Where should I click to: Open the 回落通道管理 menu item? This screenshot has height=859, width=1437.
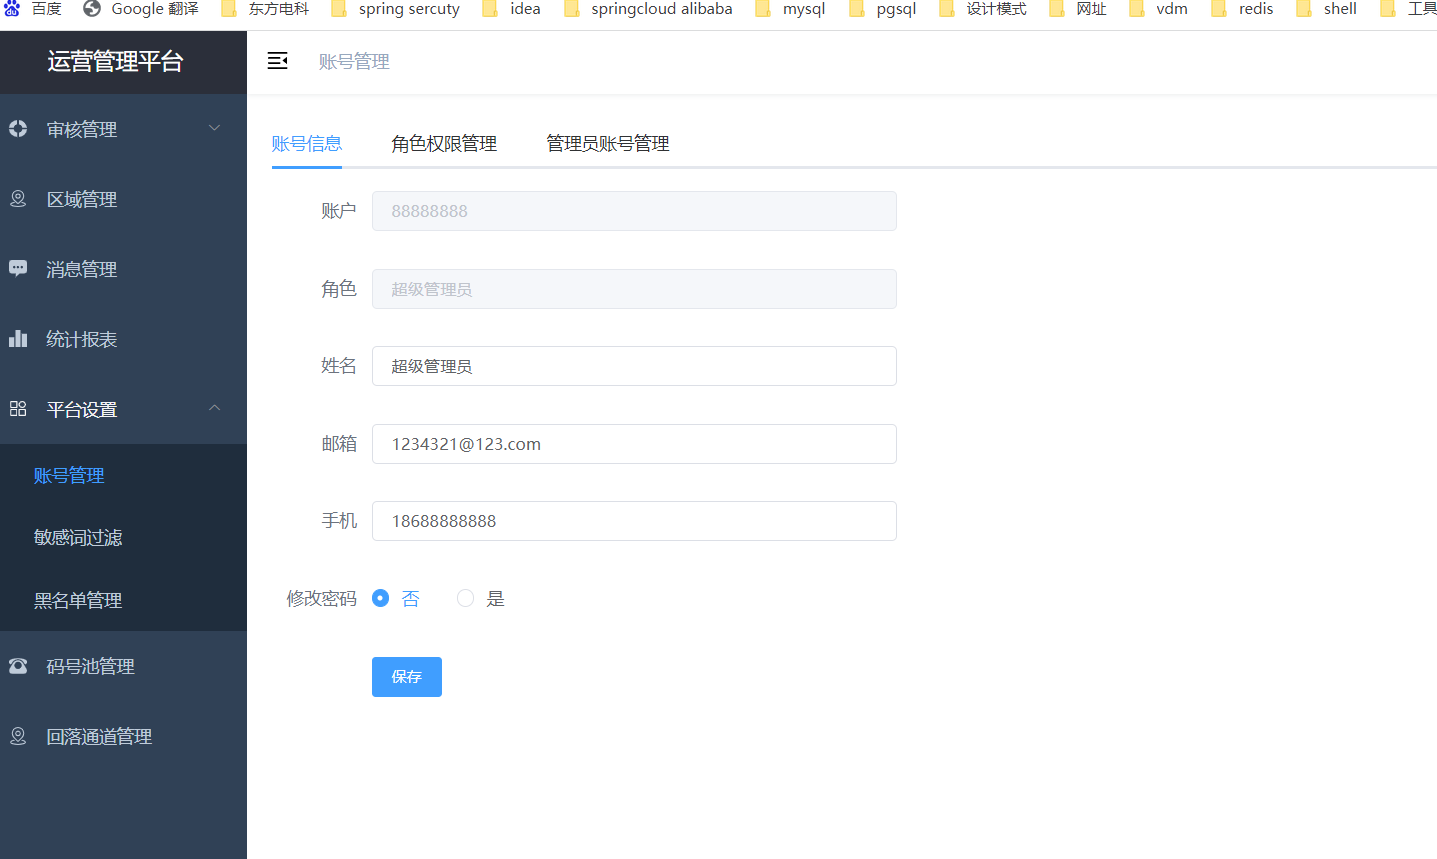point(123,736)
